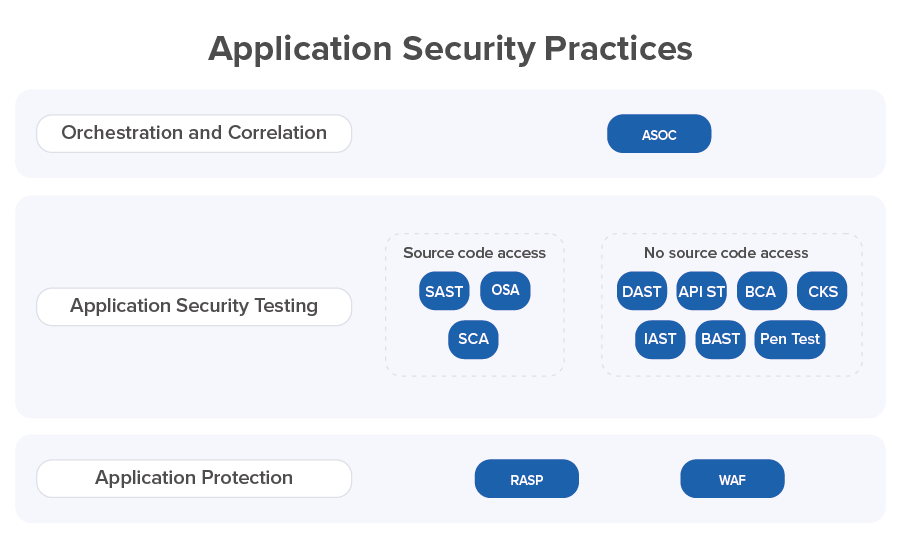
Task: Click the No source code access heading
Action: [726, 253]
